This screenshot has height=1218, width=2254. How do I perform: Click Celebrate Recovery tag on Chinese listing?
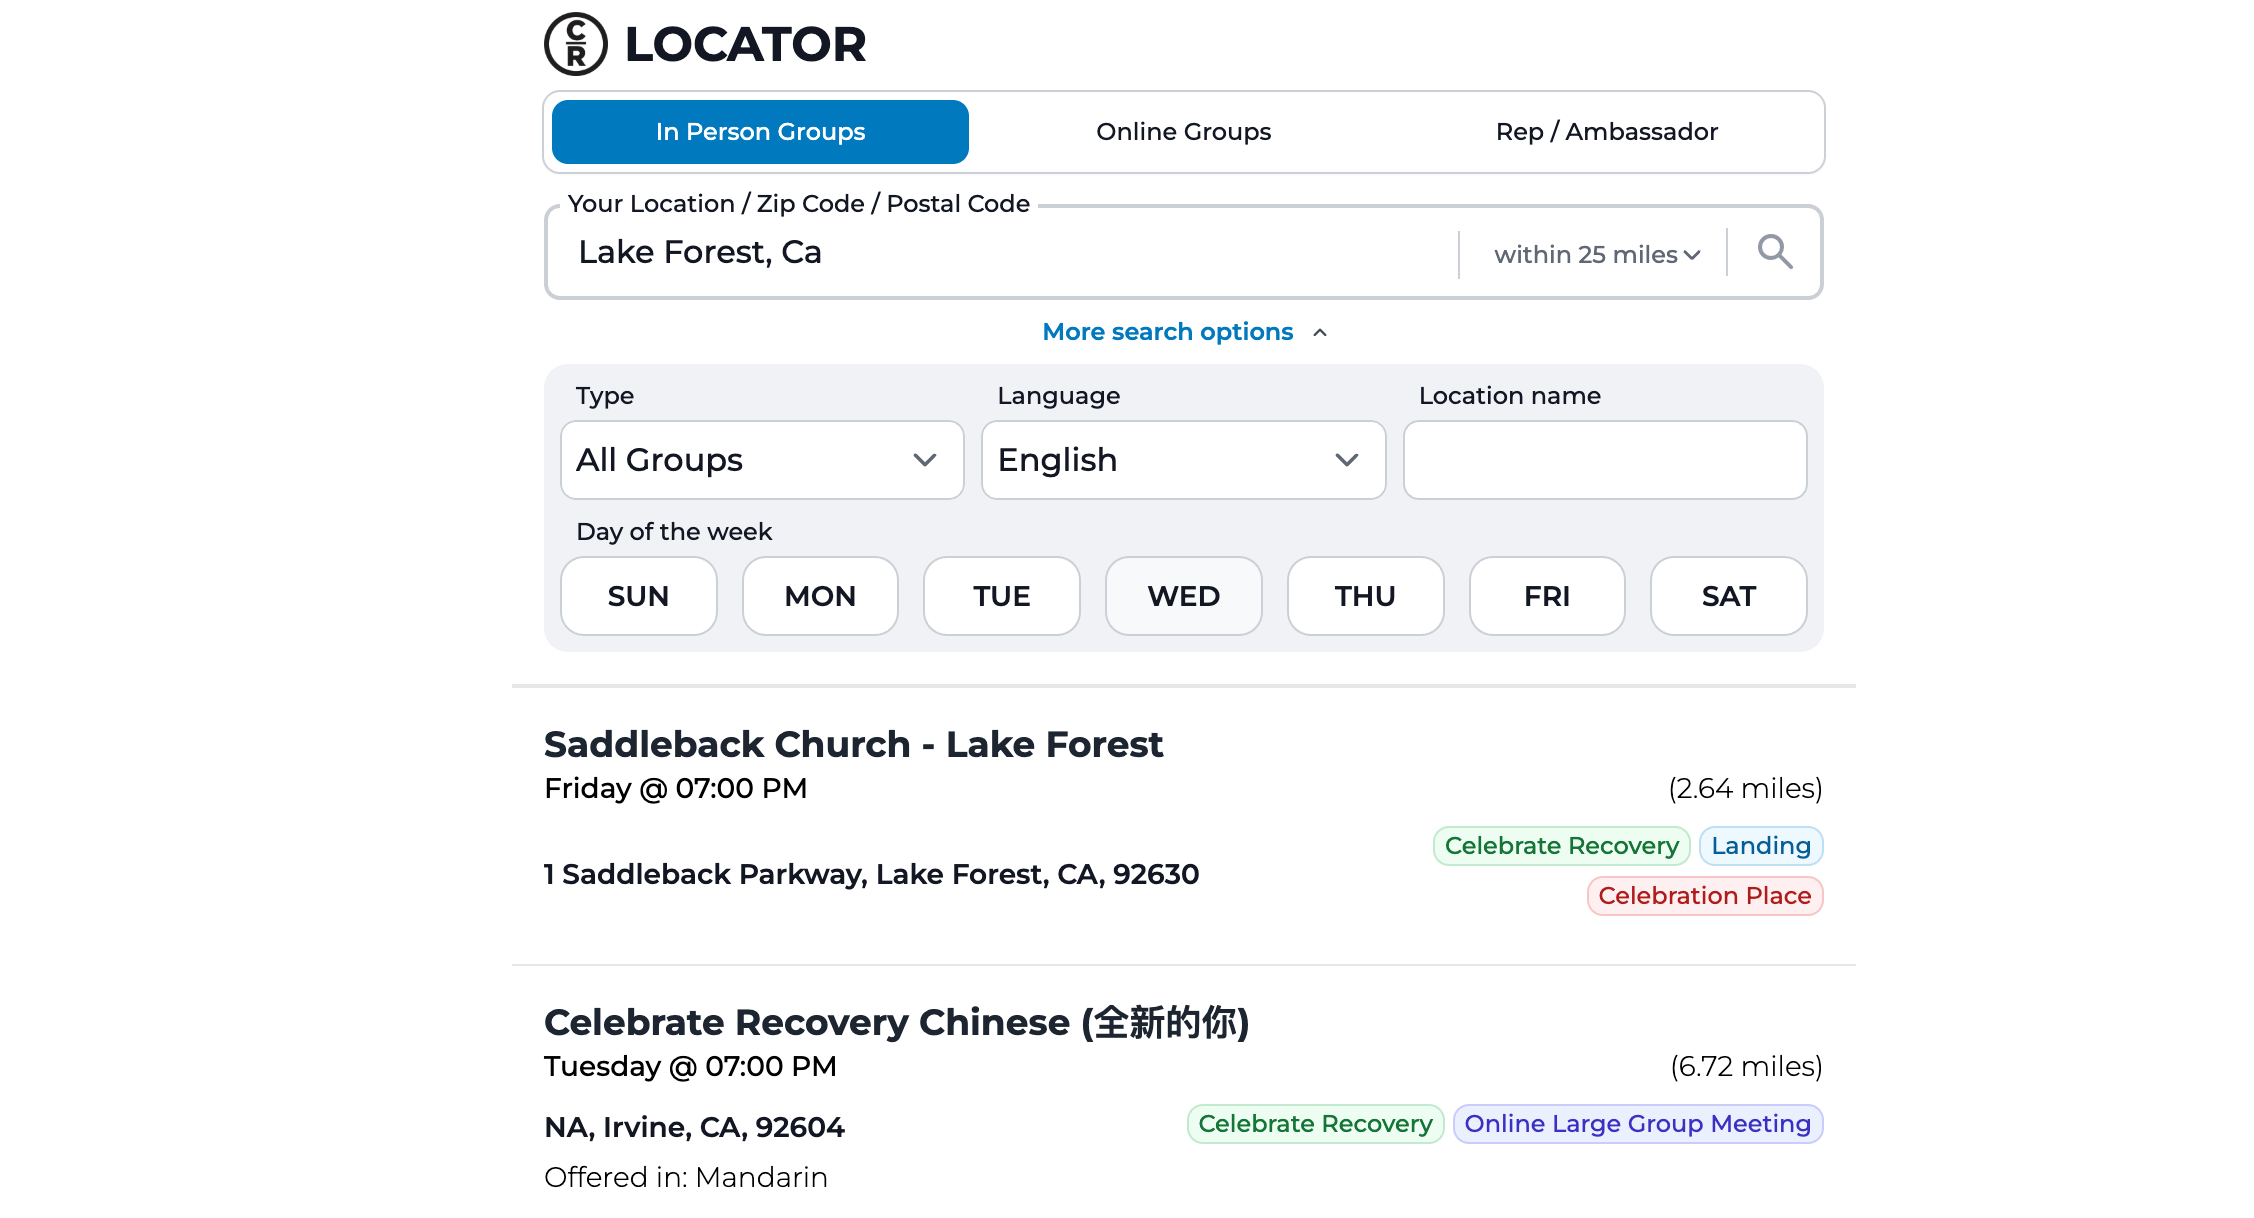coord(1315,1124)
